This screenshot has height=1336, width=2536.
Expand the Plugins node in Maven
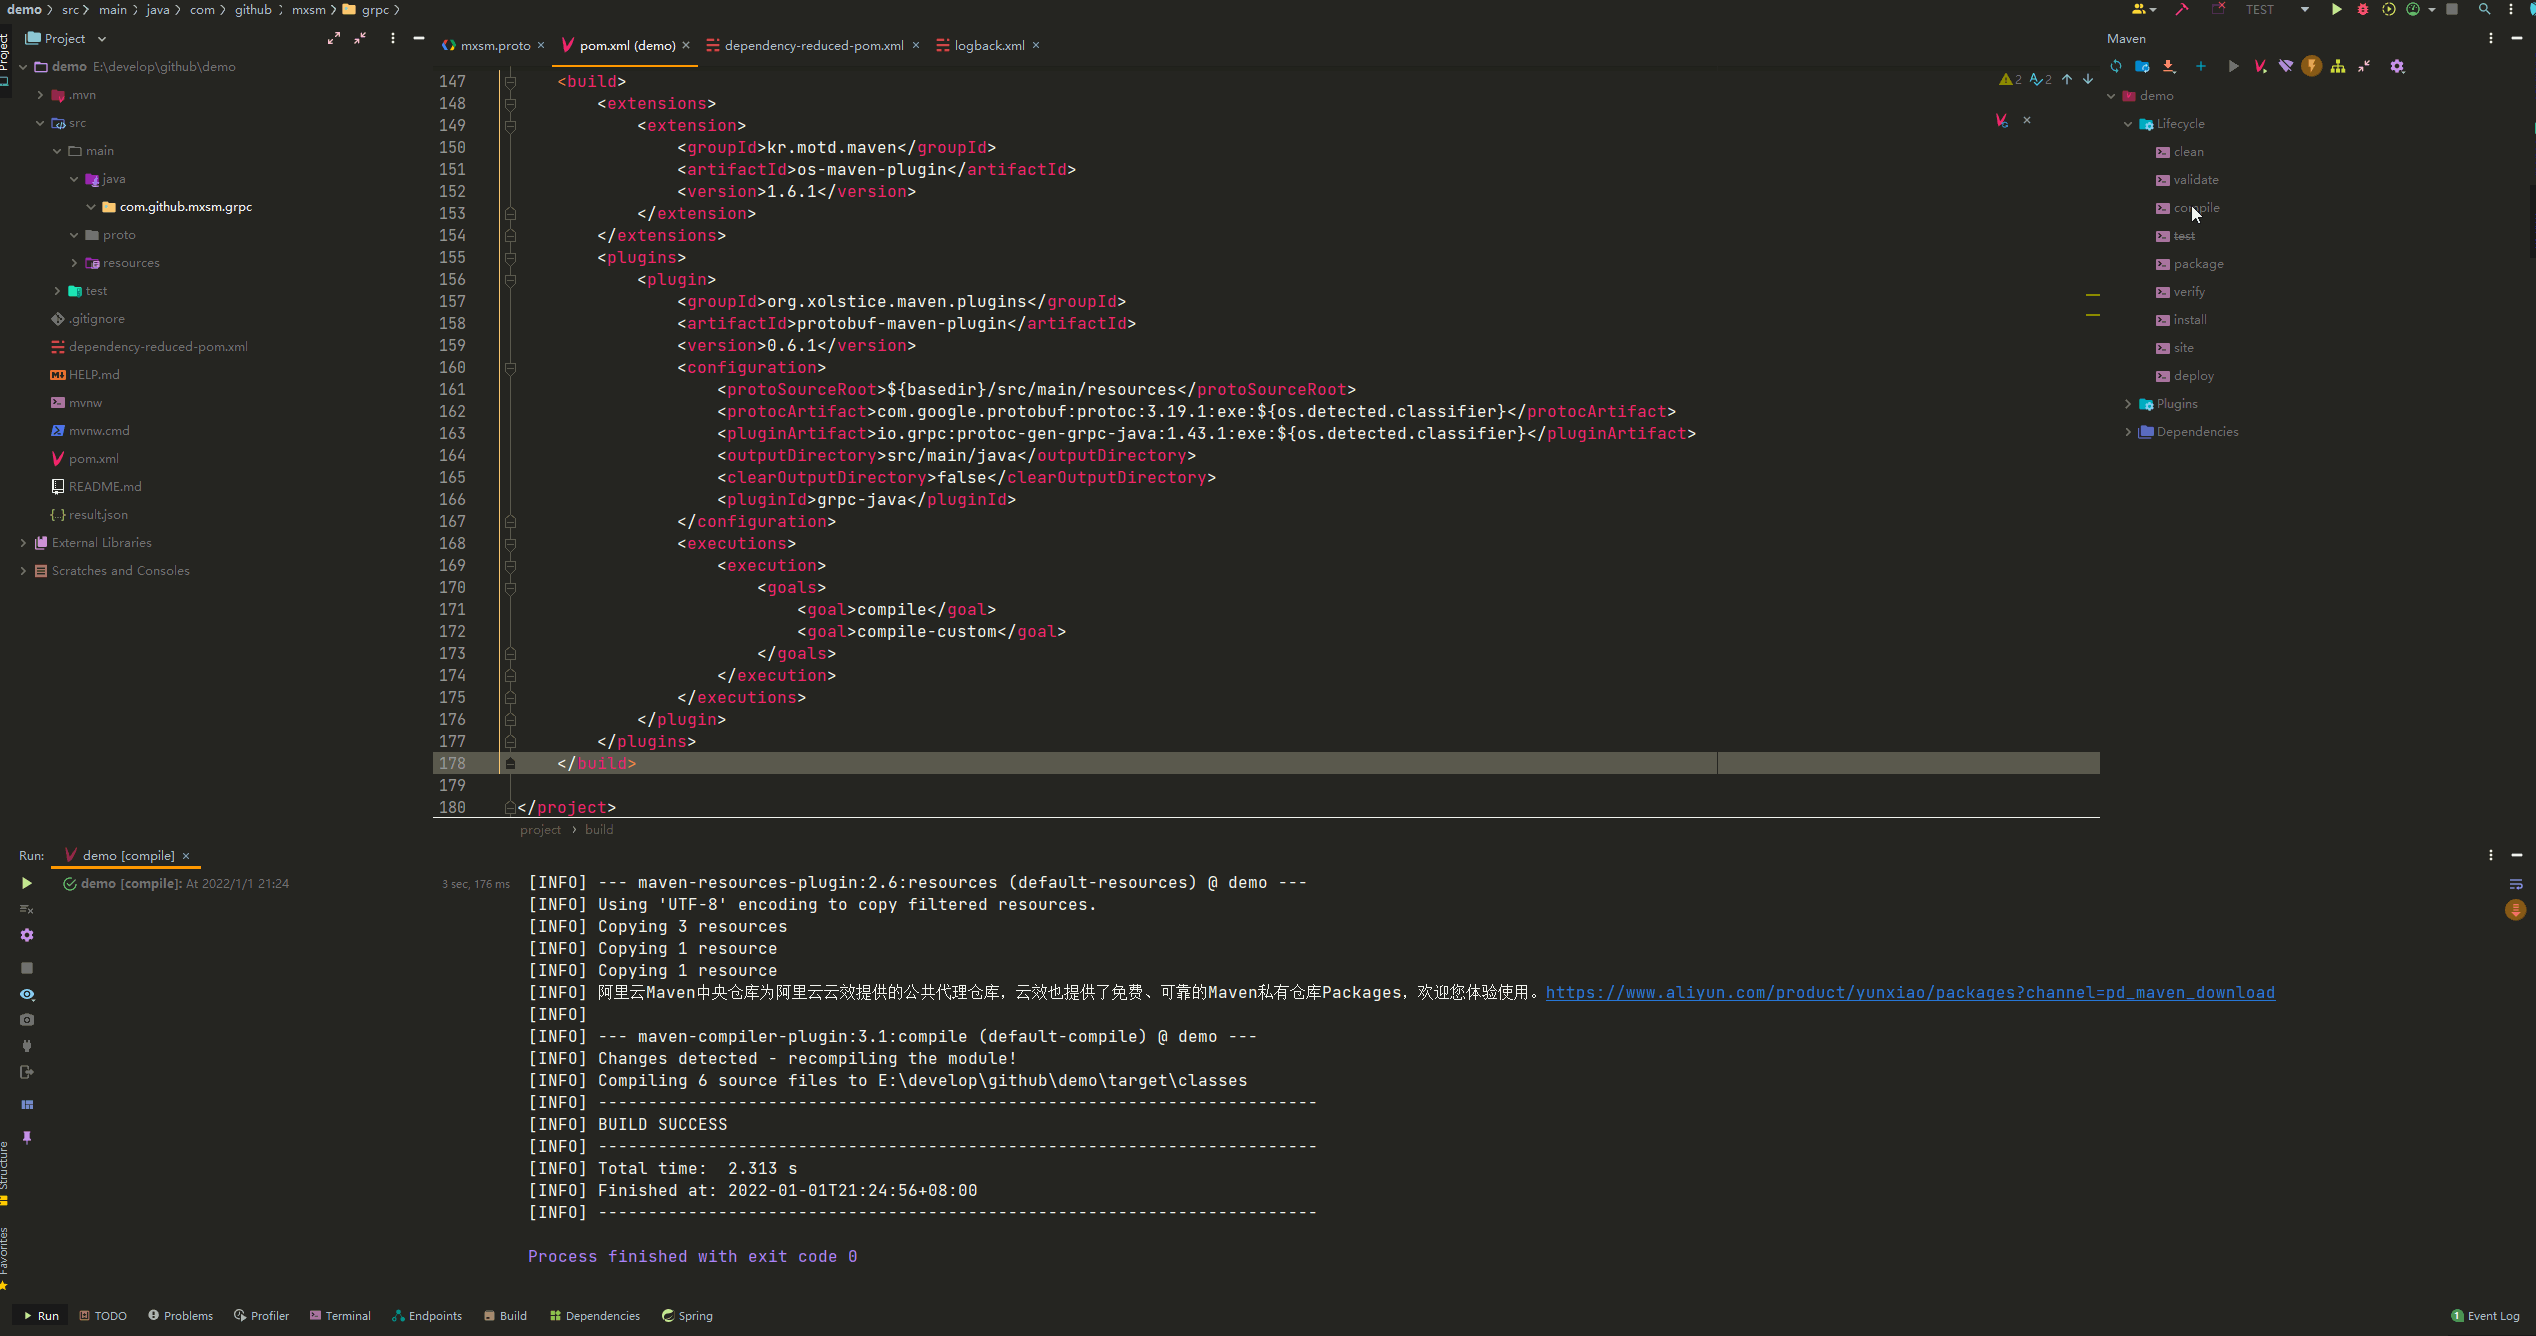[x=2128, y=404]
